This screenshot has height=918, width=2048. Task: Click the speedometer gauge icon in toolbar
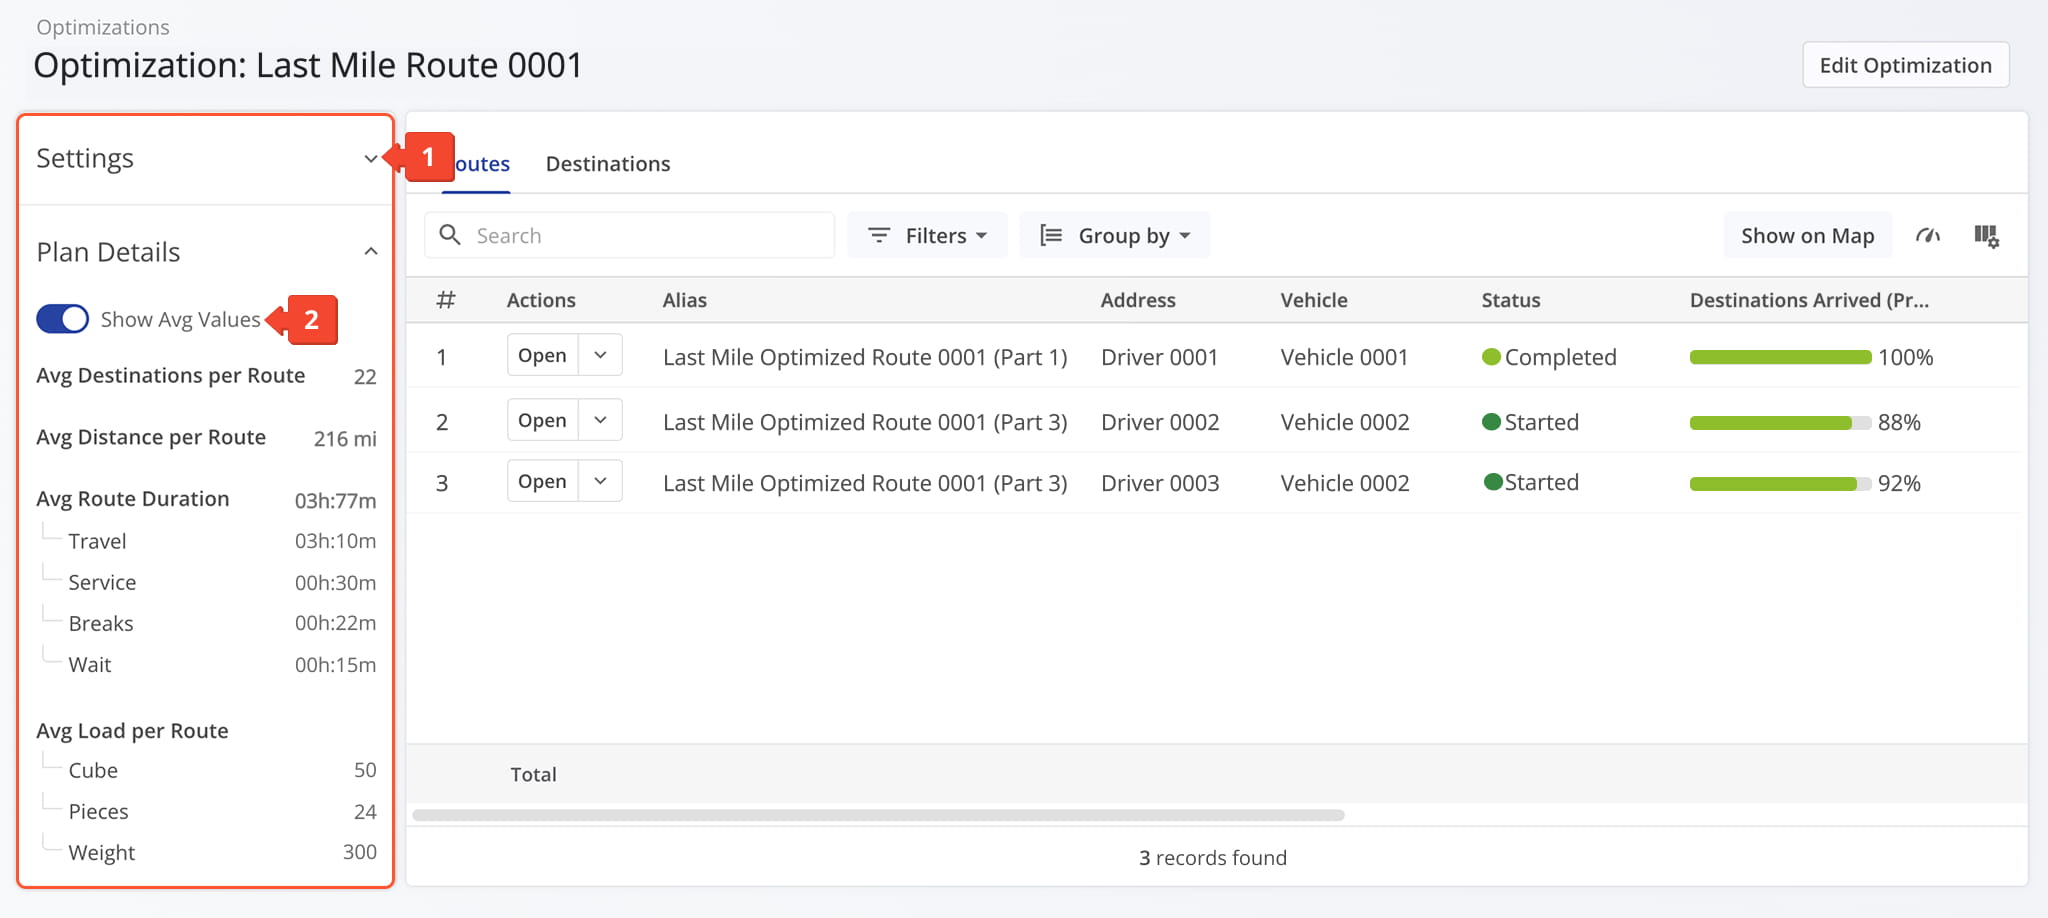[1927, 236]
